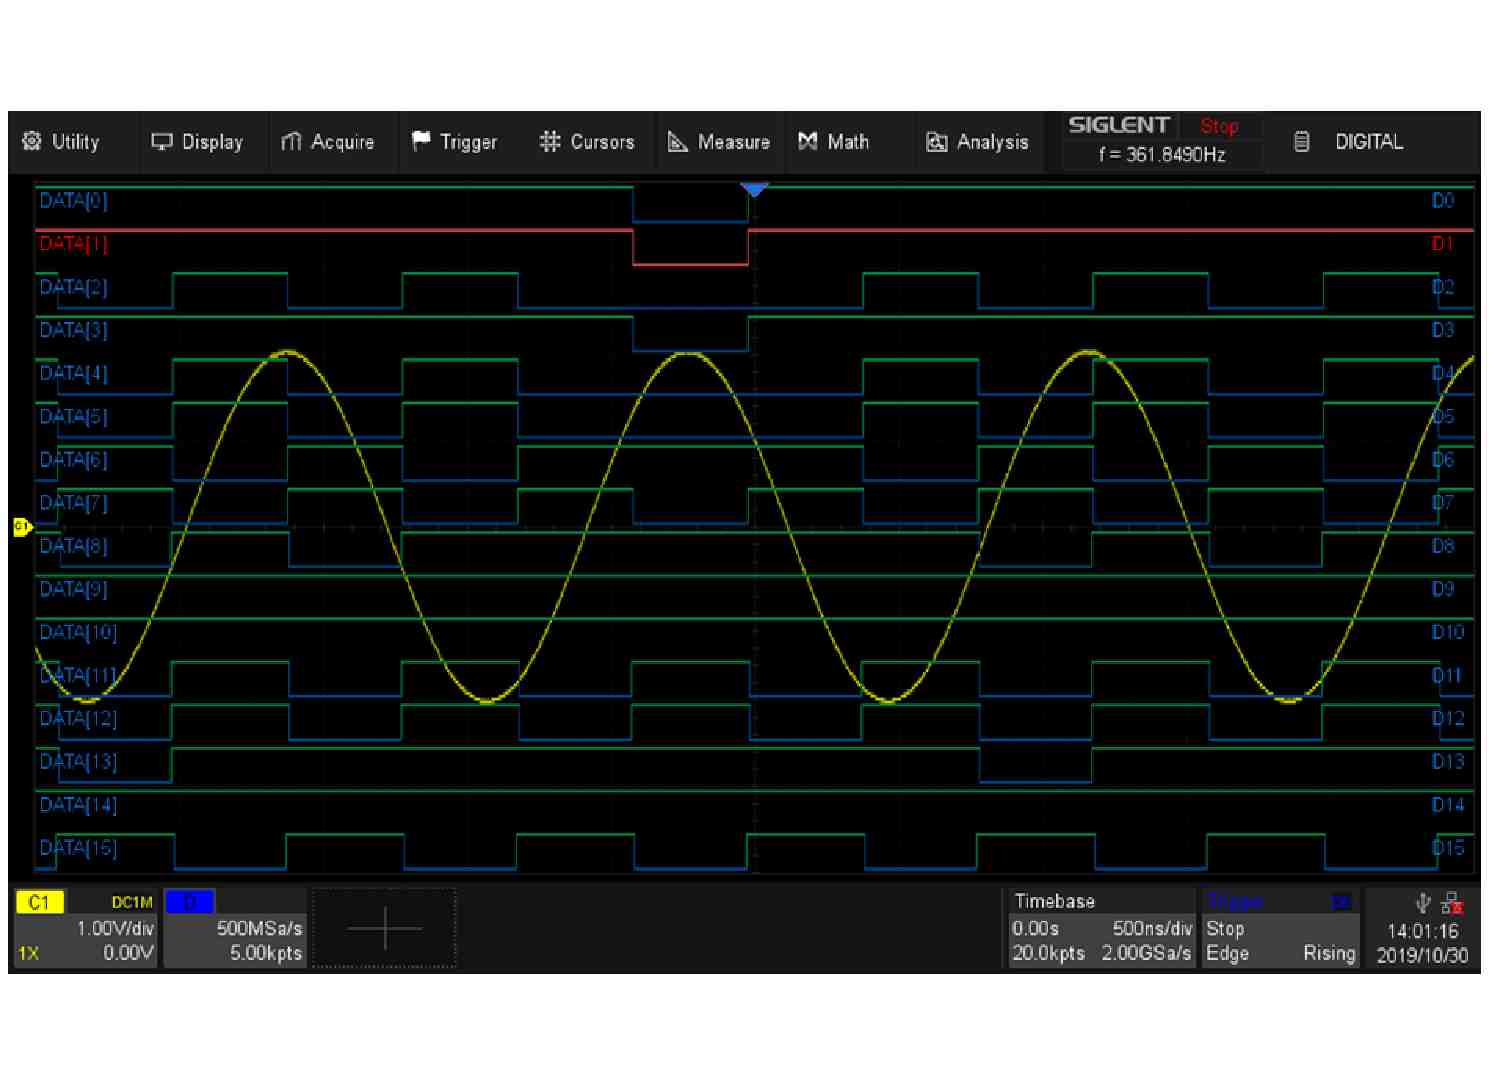
Task: Click the USB status icon
Action: pyautogui.click(x=1423, y=904)
